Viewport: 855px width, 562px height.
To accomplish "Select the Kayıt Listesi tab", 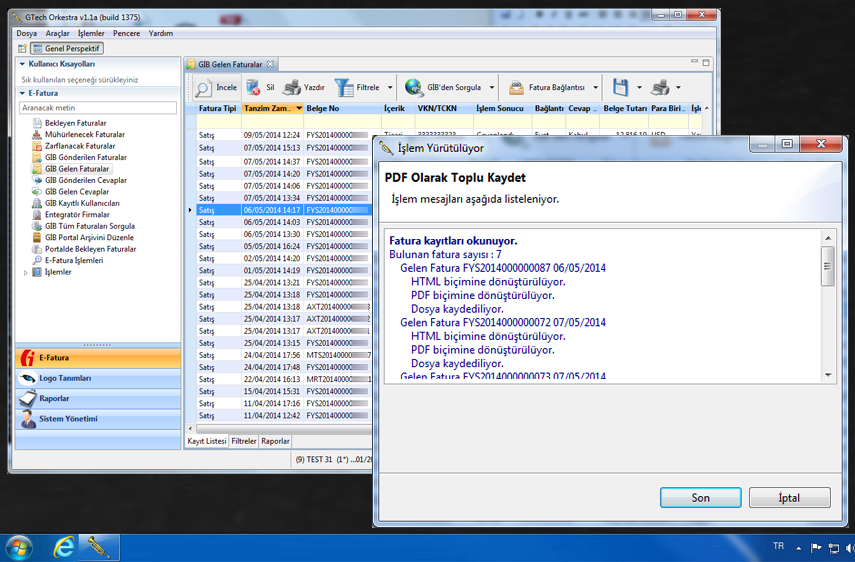I will (207, 441).
